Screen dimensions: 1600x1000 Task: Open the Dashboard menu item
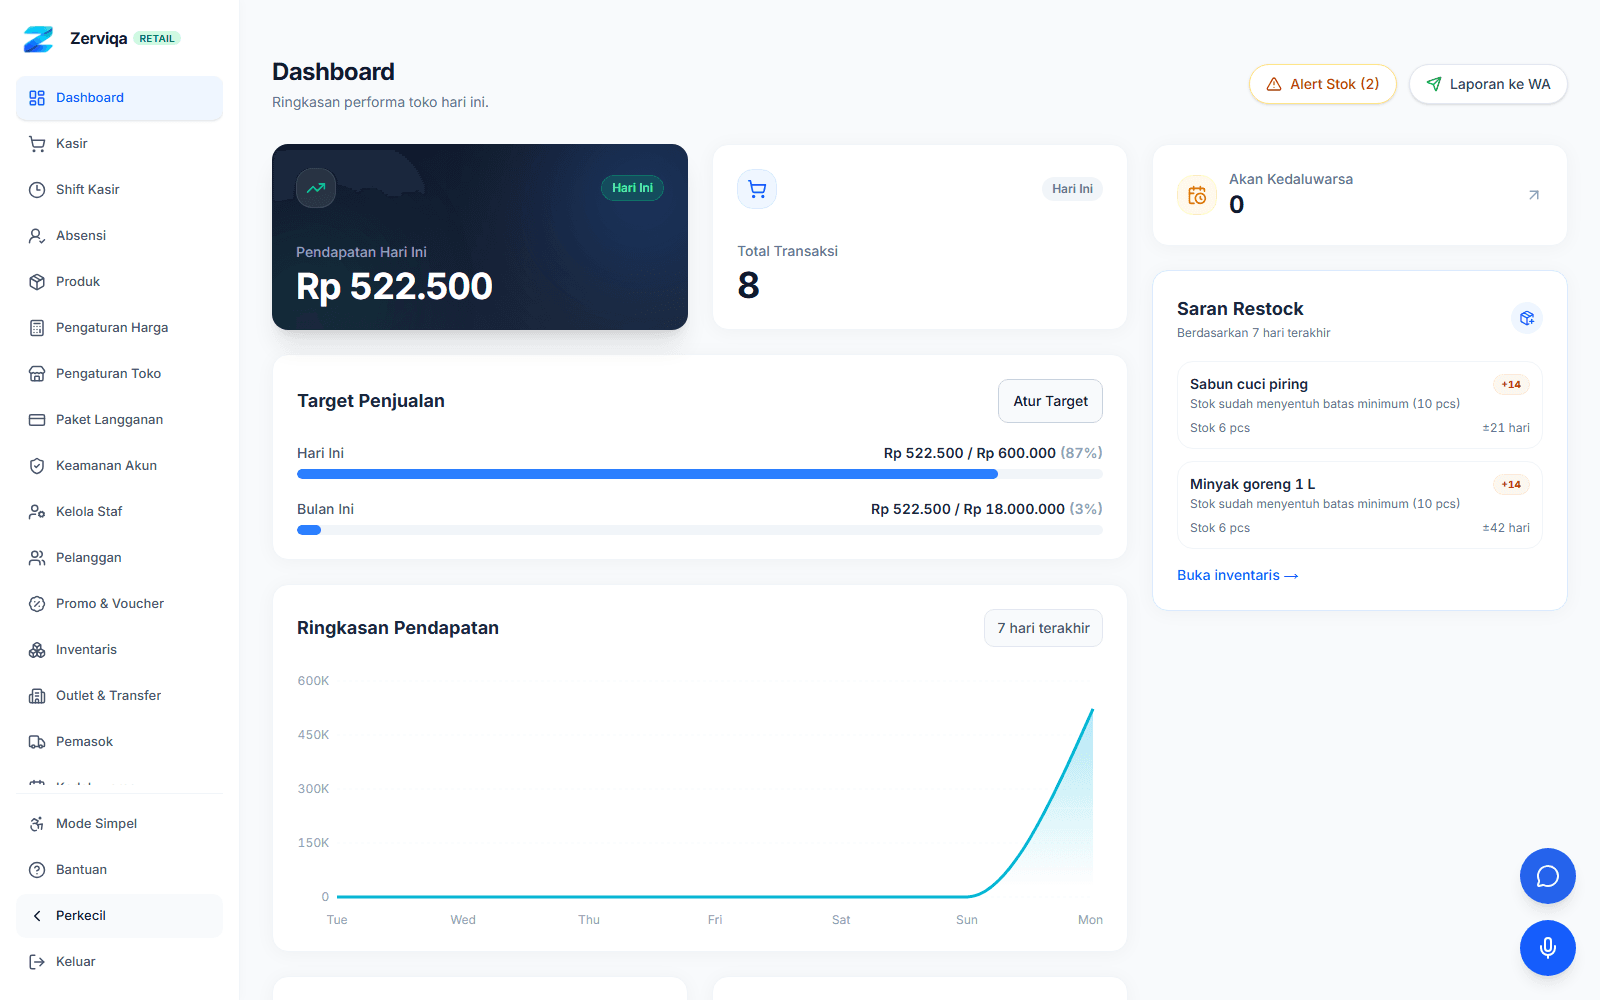[x=119, y=98]
